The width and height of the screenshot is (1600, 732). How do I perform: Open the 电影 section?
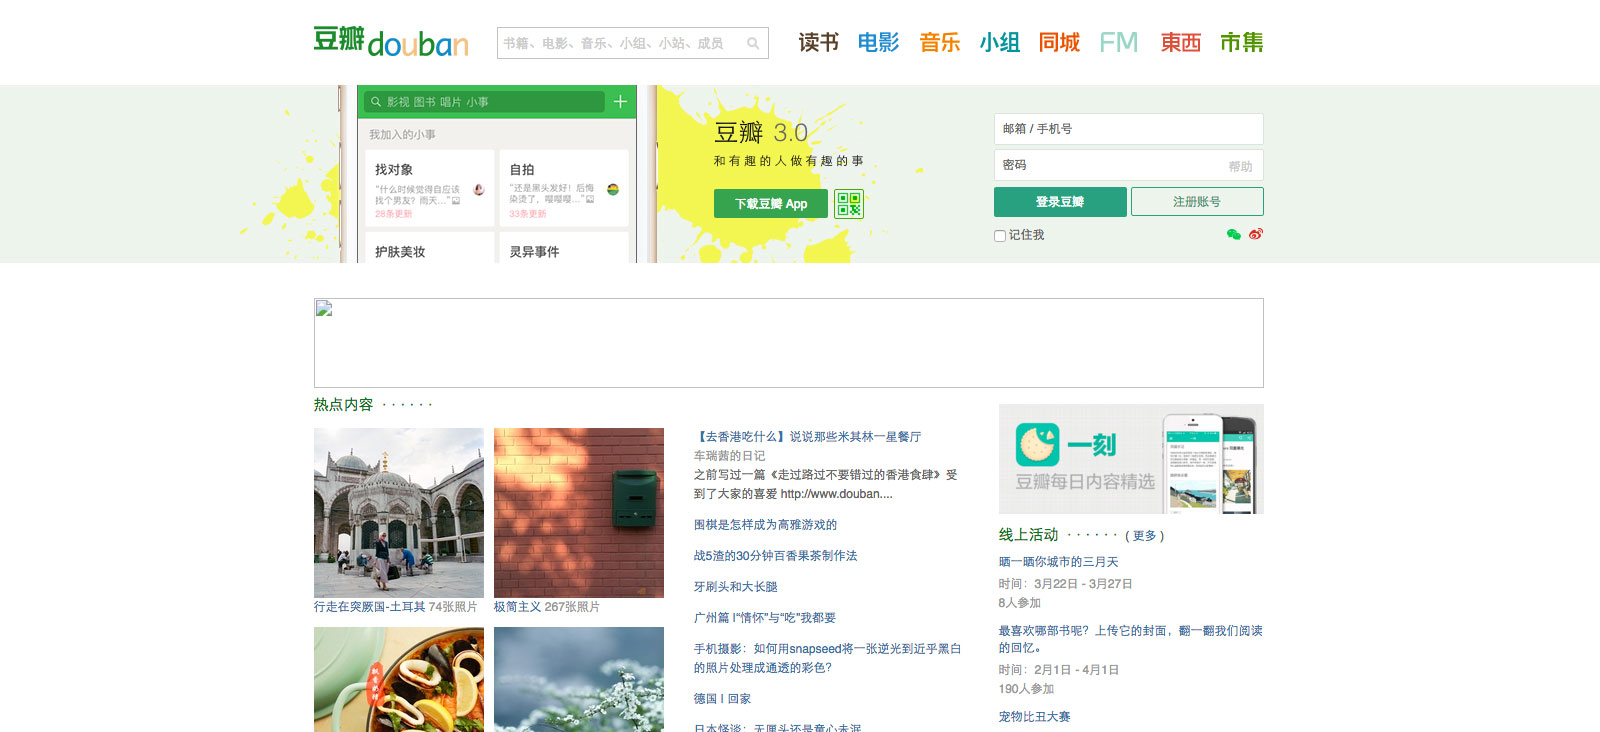pos(878,42)
